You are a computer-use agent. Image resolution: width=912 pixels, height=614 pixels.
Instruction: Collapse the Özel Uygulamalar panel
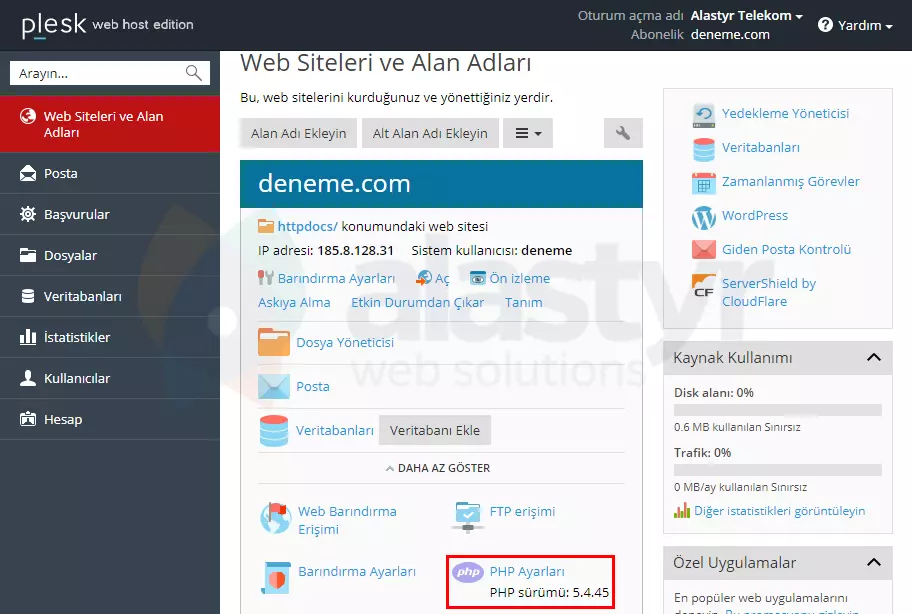874,562
